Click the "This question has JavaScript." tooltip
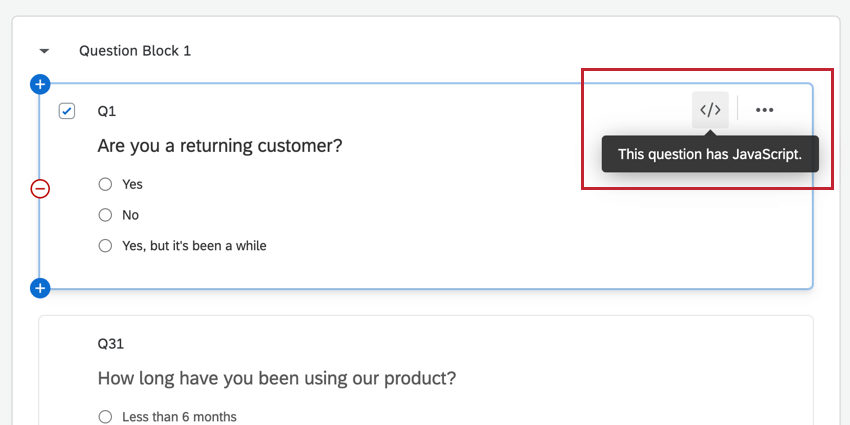Screen dimensions: 850x425 click(x=710, y=155)
